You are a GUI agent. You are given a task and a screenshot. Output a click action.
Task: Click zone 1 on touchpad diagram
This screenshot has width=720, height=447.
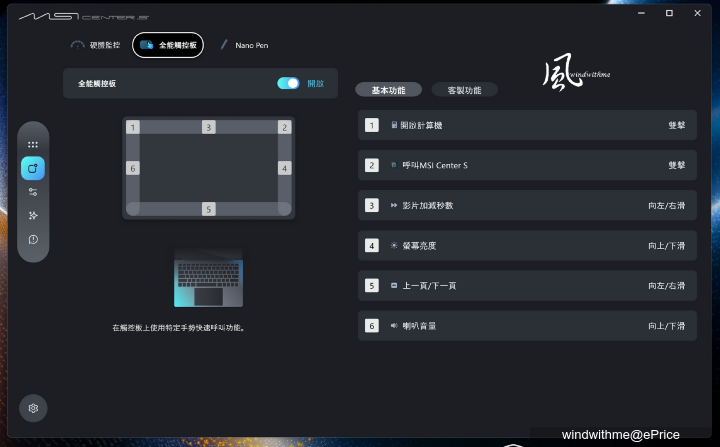coord(133,127)
